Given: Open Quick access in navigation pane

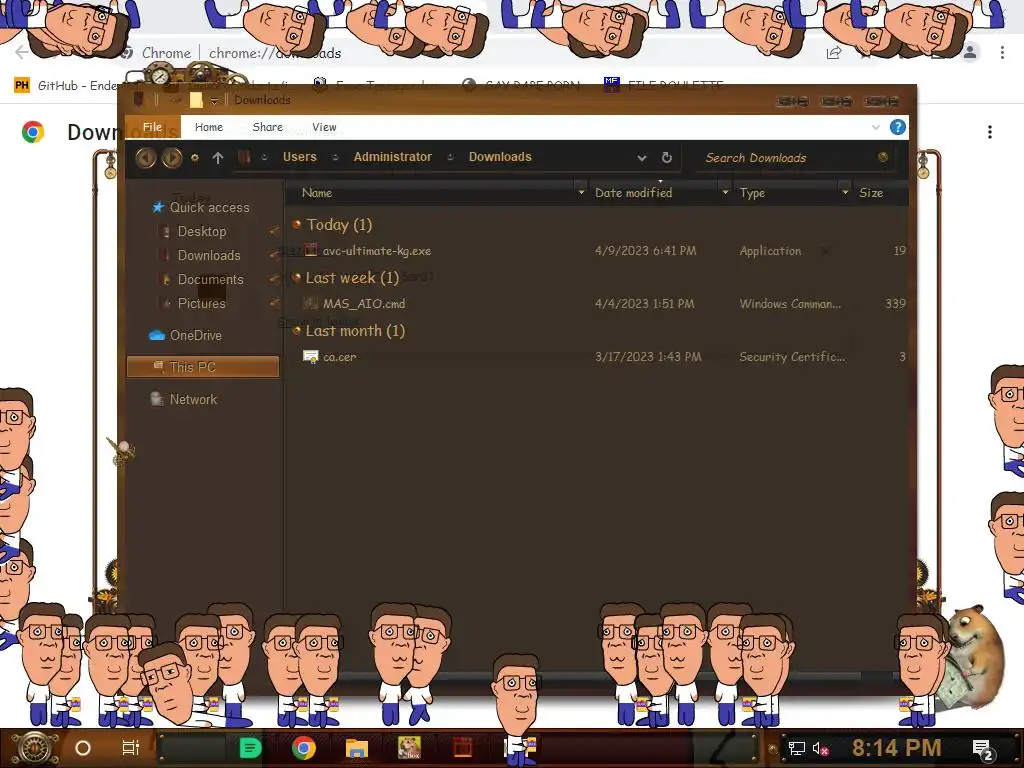Looking at the screenshot, I should click(210, 208).
